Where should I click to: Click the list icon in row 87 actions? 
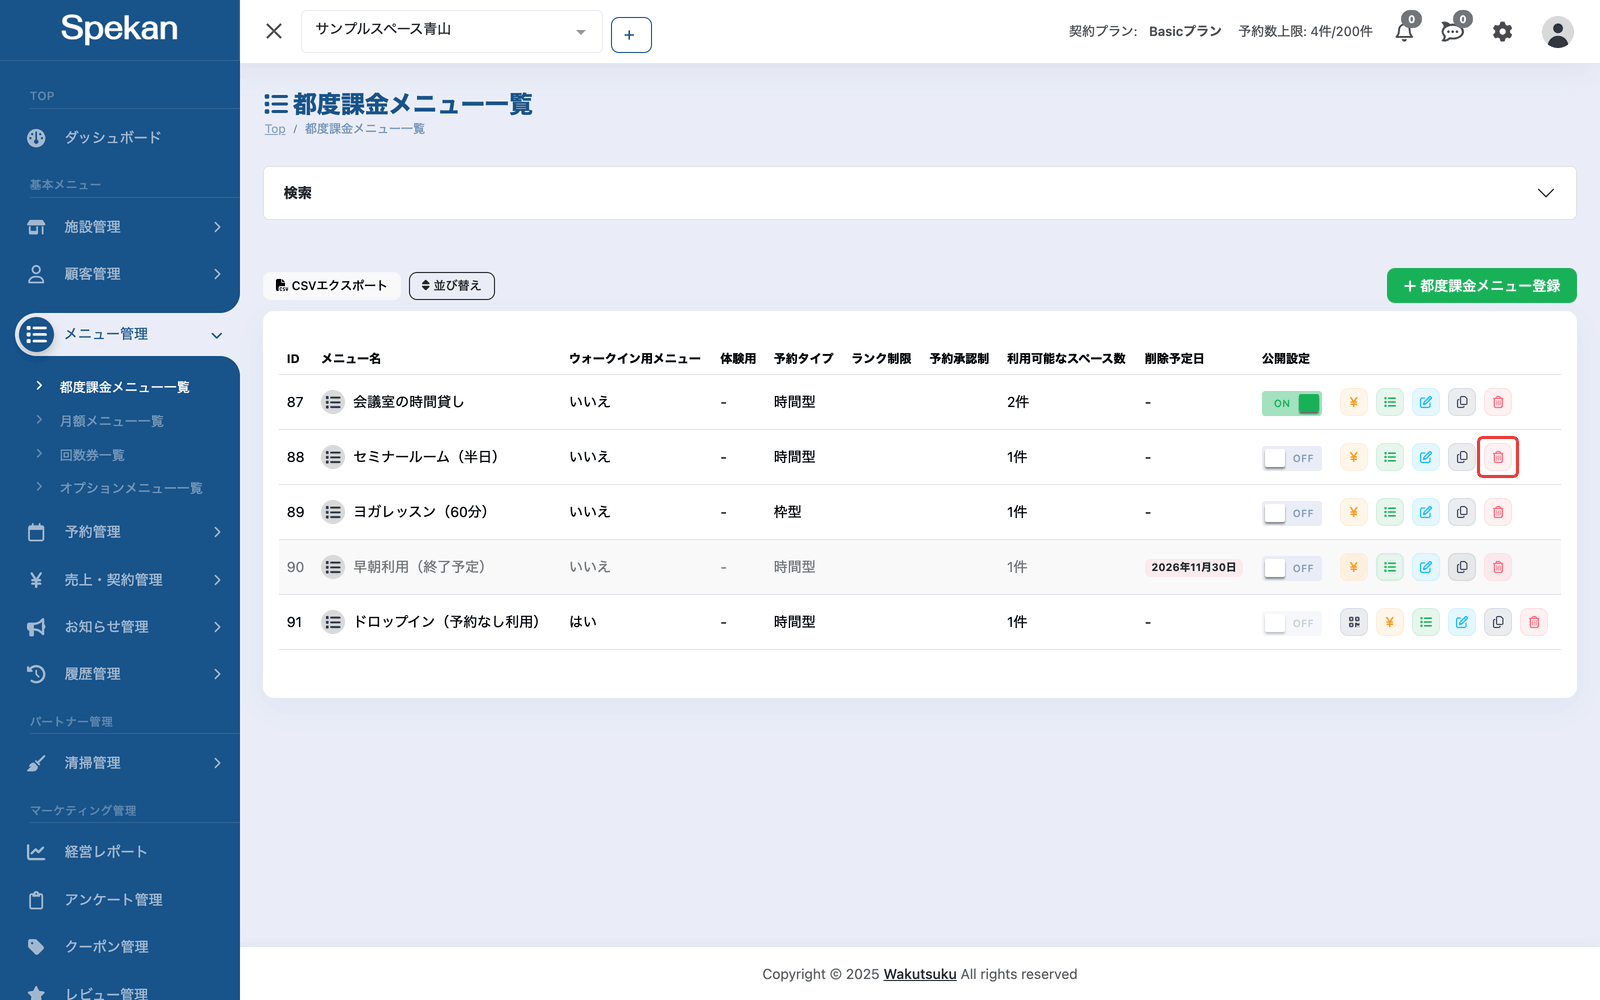pos(1390,402)
